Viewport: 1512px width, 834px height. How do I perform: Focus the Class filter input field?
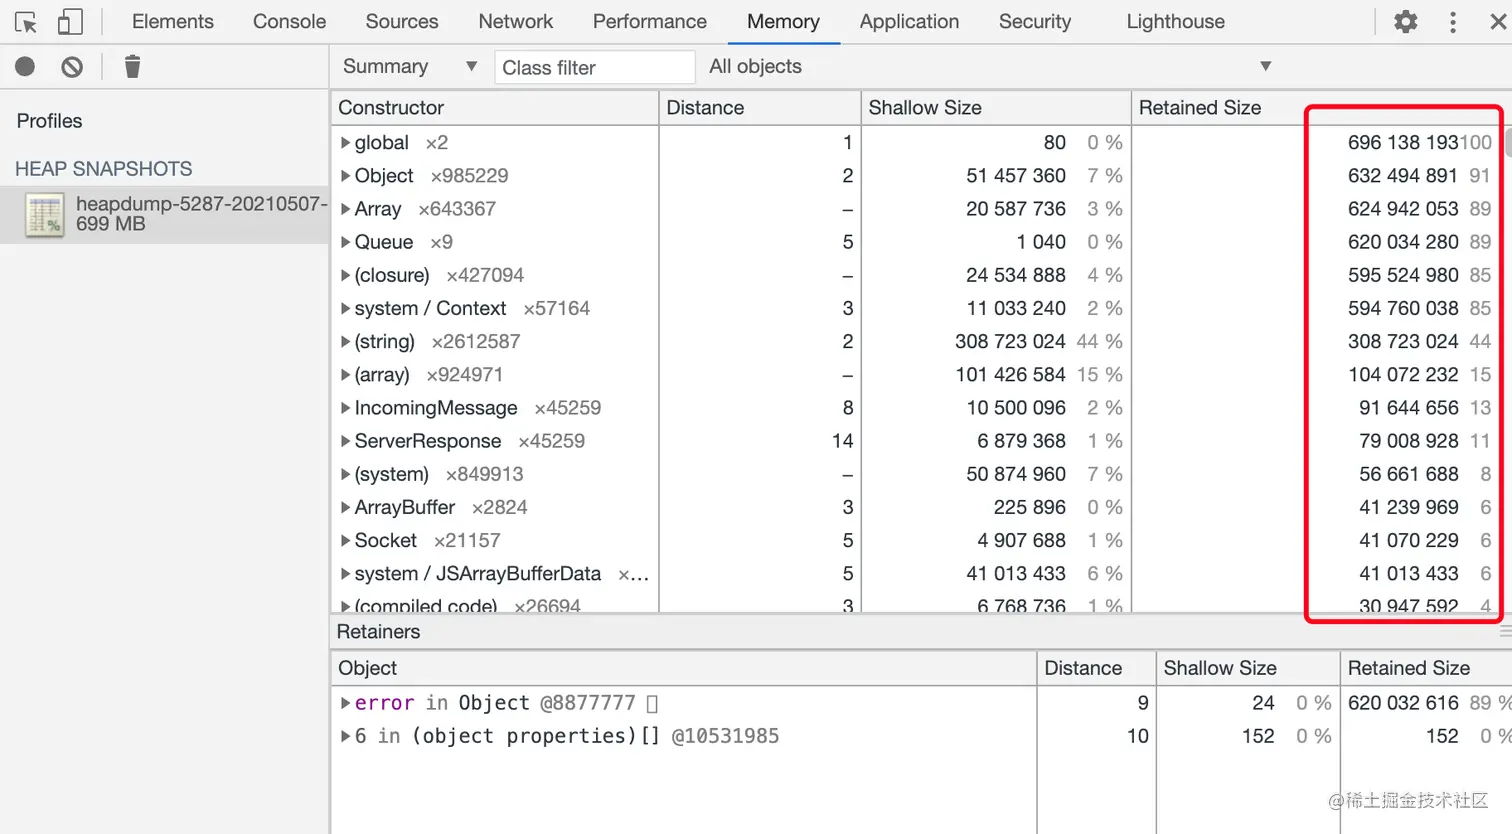pos(594,67)
